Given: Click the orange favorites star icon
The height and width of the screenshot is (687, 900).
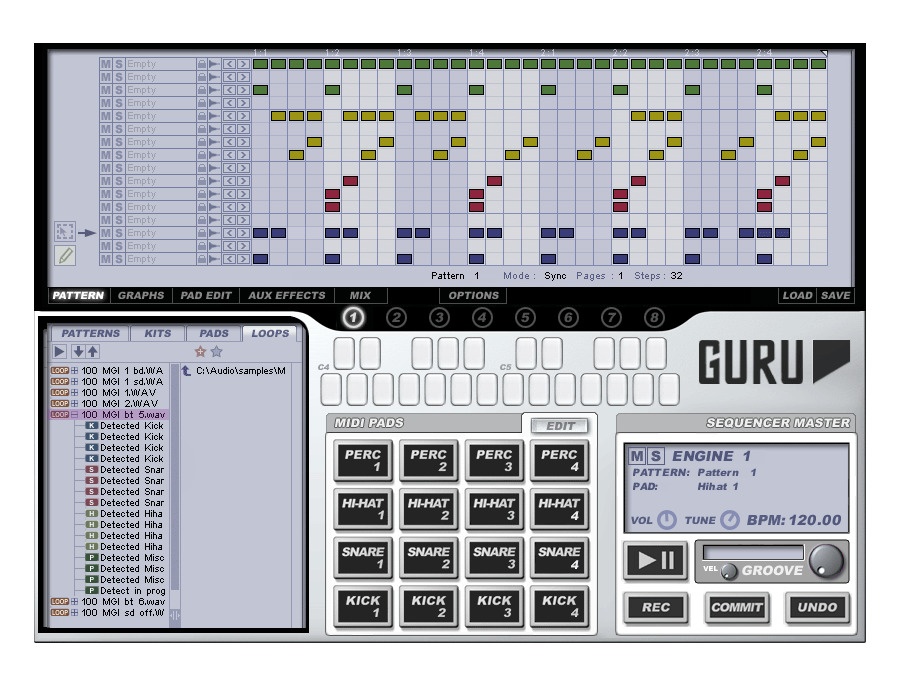Looking at the screenshot, I should click(200, 352).
